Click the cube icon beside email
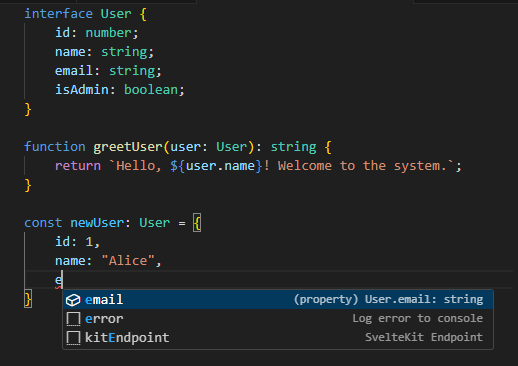This screenshot has width=518, height=366. pyautogui.click(x=73, y=300)
